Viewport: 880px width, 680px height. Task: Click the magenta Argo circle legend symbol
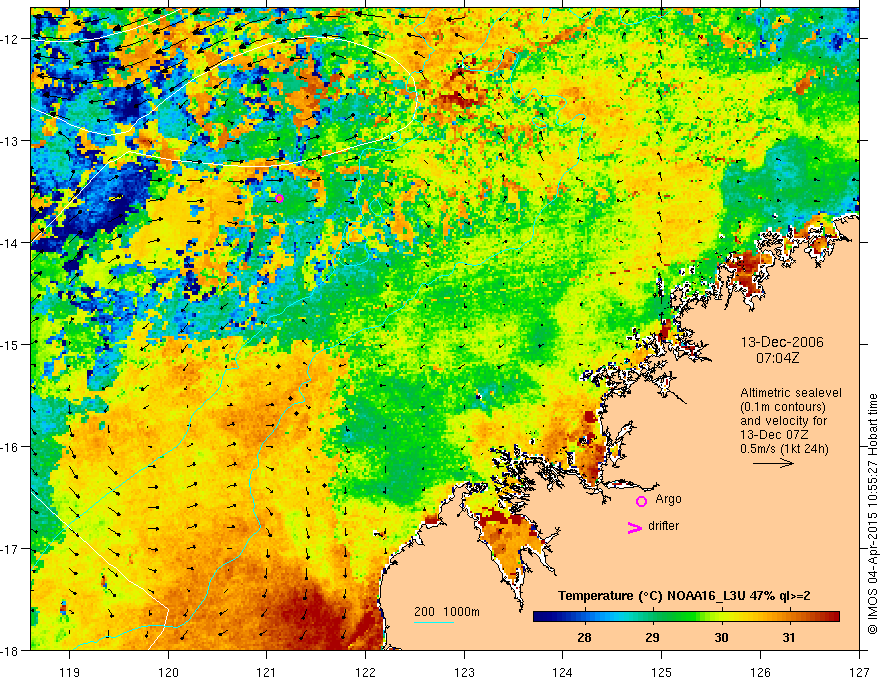(641, 501)
